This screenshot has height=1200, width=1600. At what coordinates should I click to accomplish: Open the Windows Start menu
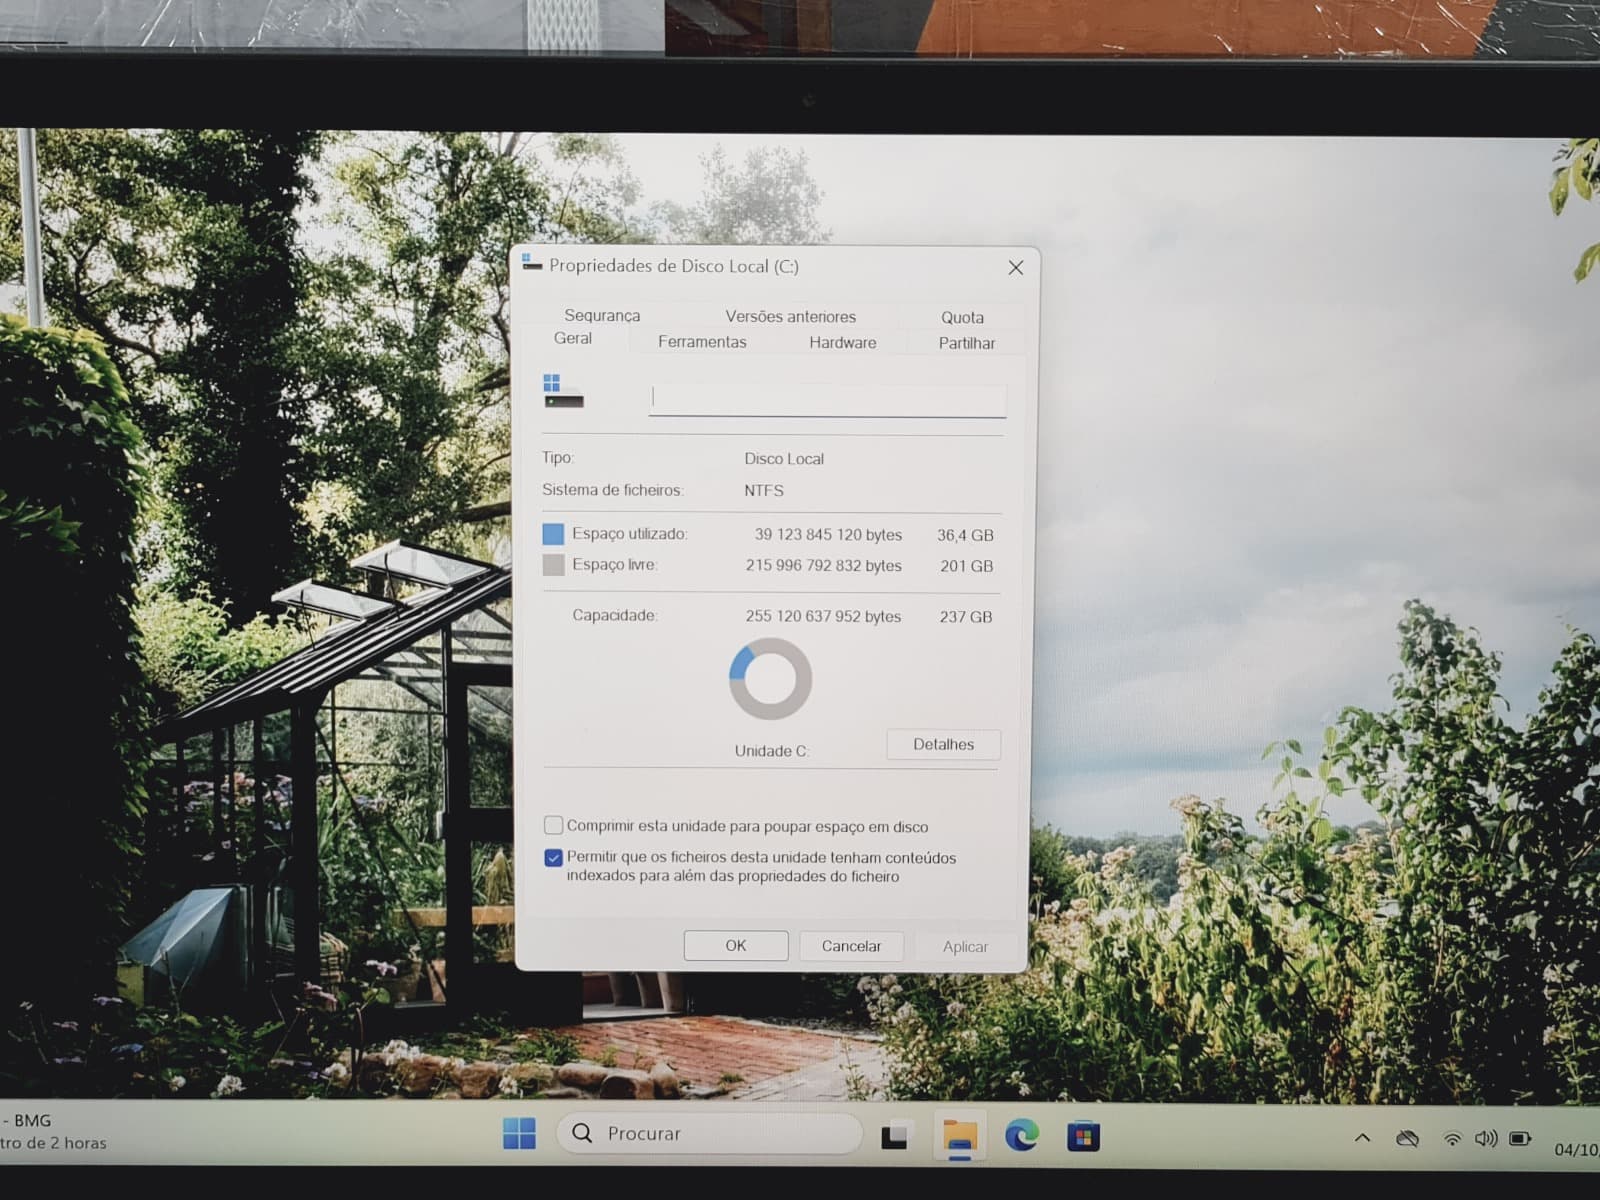519,1133
